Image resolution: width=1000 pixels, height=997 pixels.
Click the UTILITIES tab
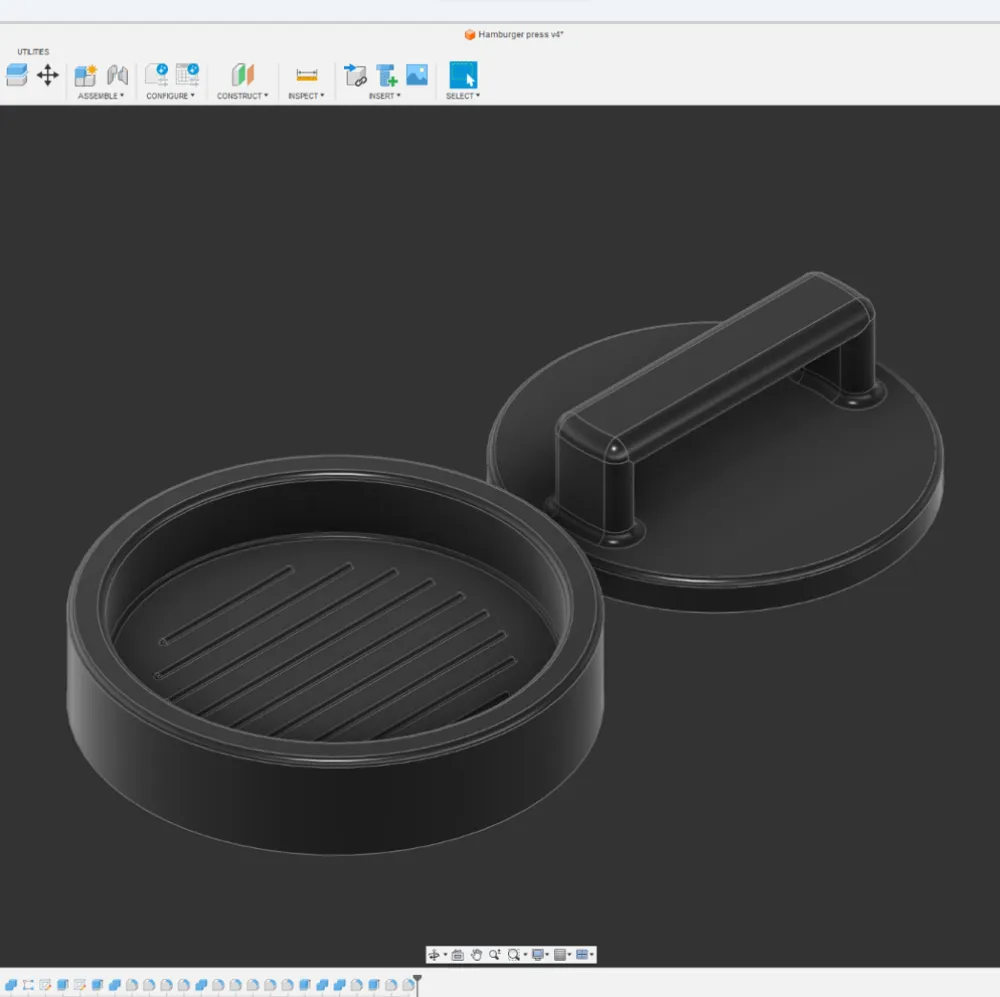[33, 52]
